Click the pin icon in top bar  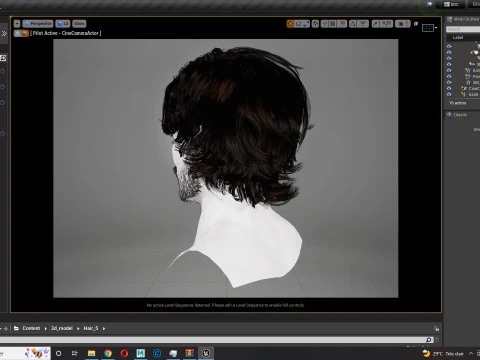click(430, 4)
